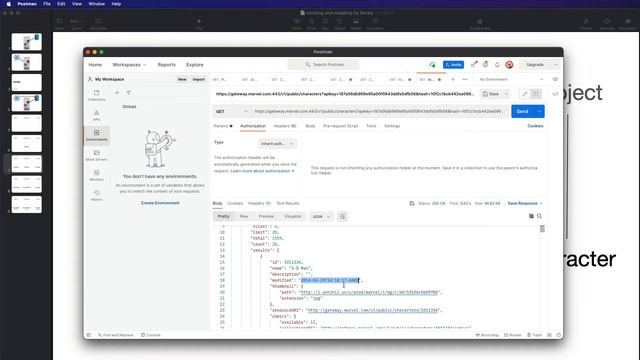
Task: Open the Workspaces dropdown
Action: [x=129, y=65]
